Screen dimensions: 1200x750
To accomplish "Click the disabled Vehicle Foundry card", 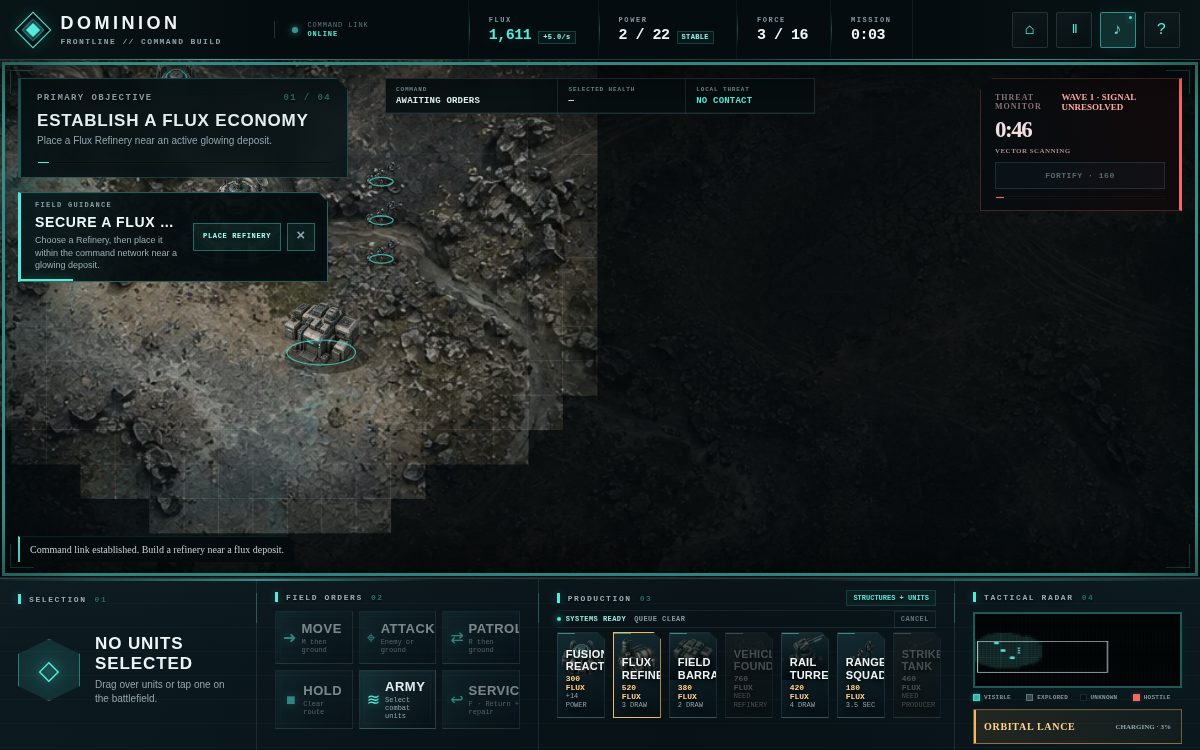I will (x=749, y=675).
